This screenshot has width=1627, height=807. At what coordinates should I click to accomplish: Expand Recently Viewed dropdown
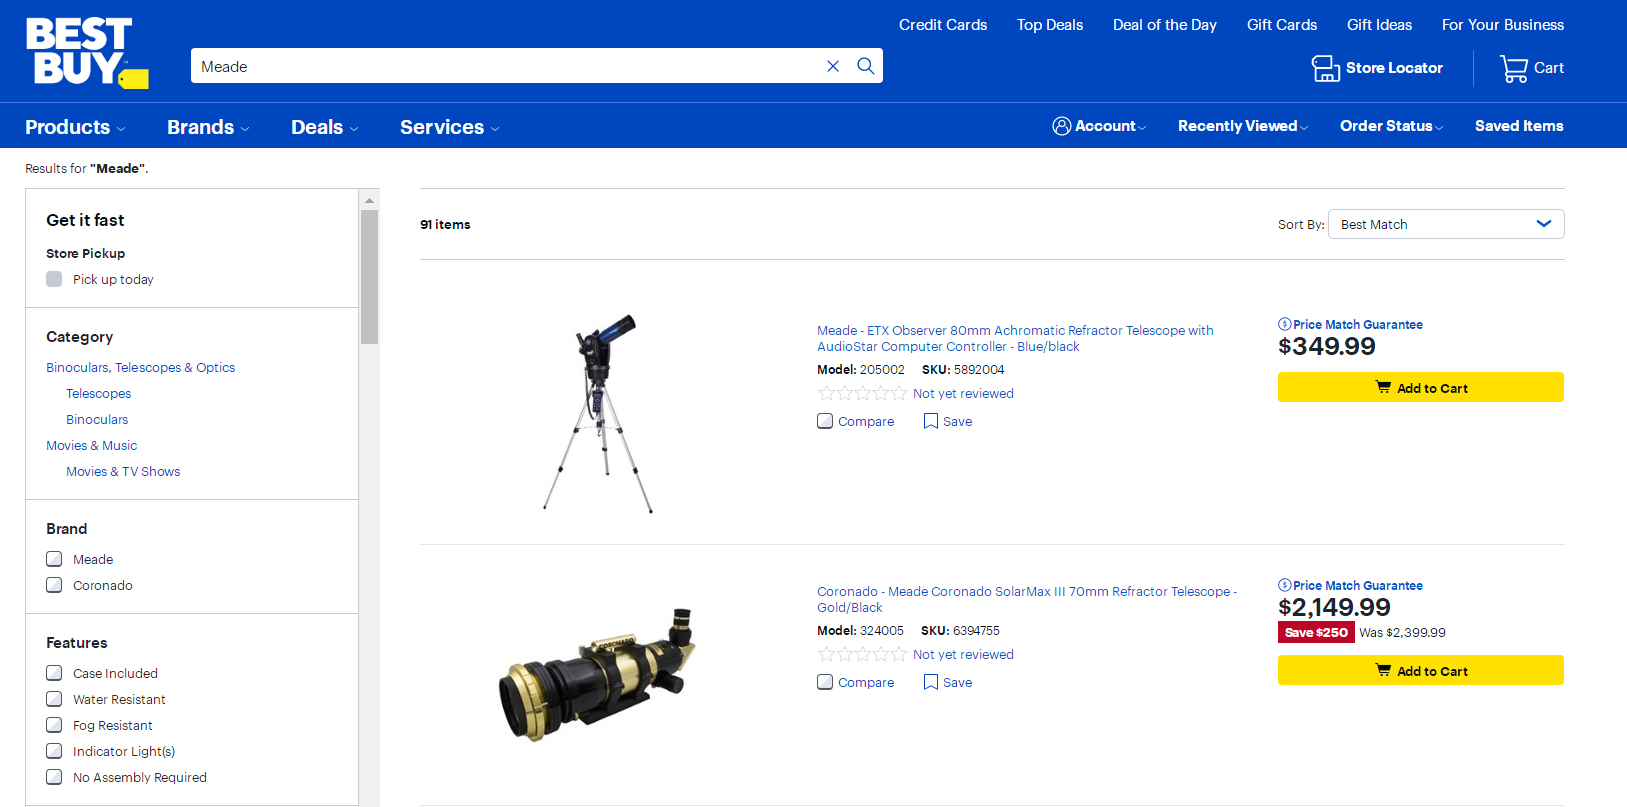point(1242,126)
